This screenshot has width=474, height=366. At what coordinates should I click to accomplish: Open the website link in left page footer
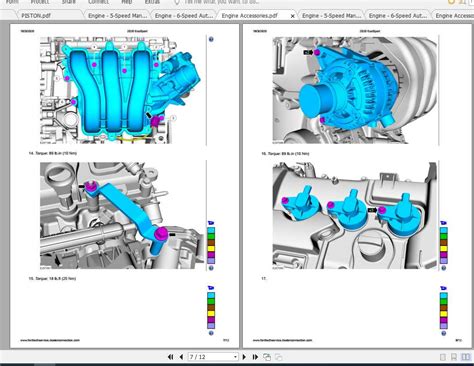[50, 340]
